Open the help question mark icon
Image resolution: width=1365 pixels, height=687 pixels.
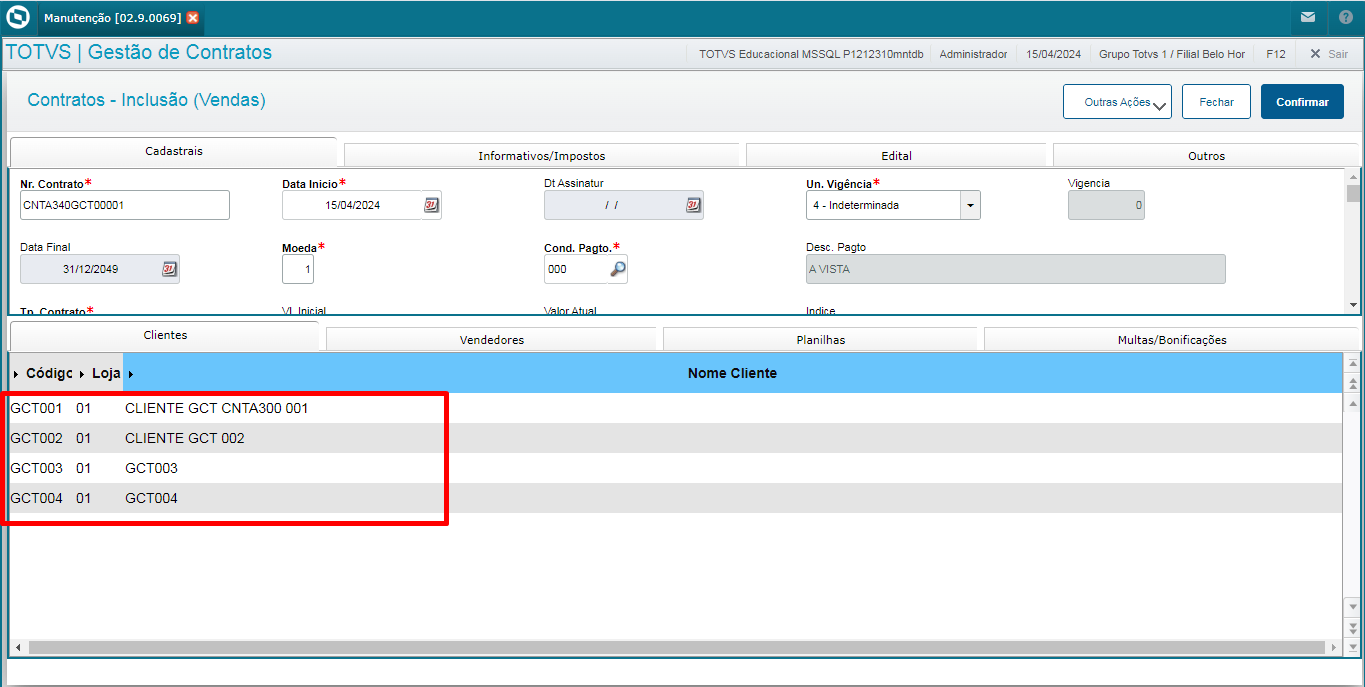click(x=1345, y=18)
